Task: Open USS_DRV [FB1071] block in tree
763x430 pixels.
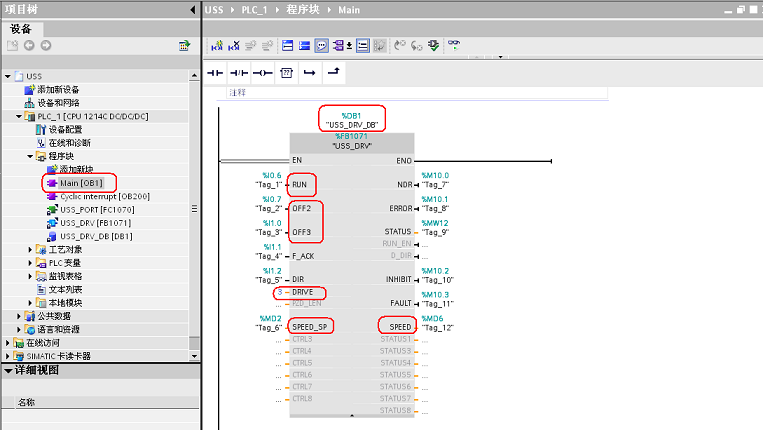Action: tap(94, 223)
